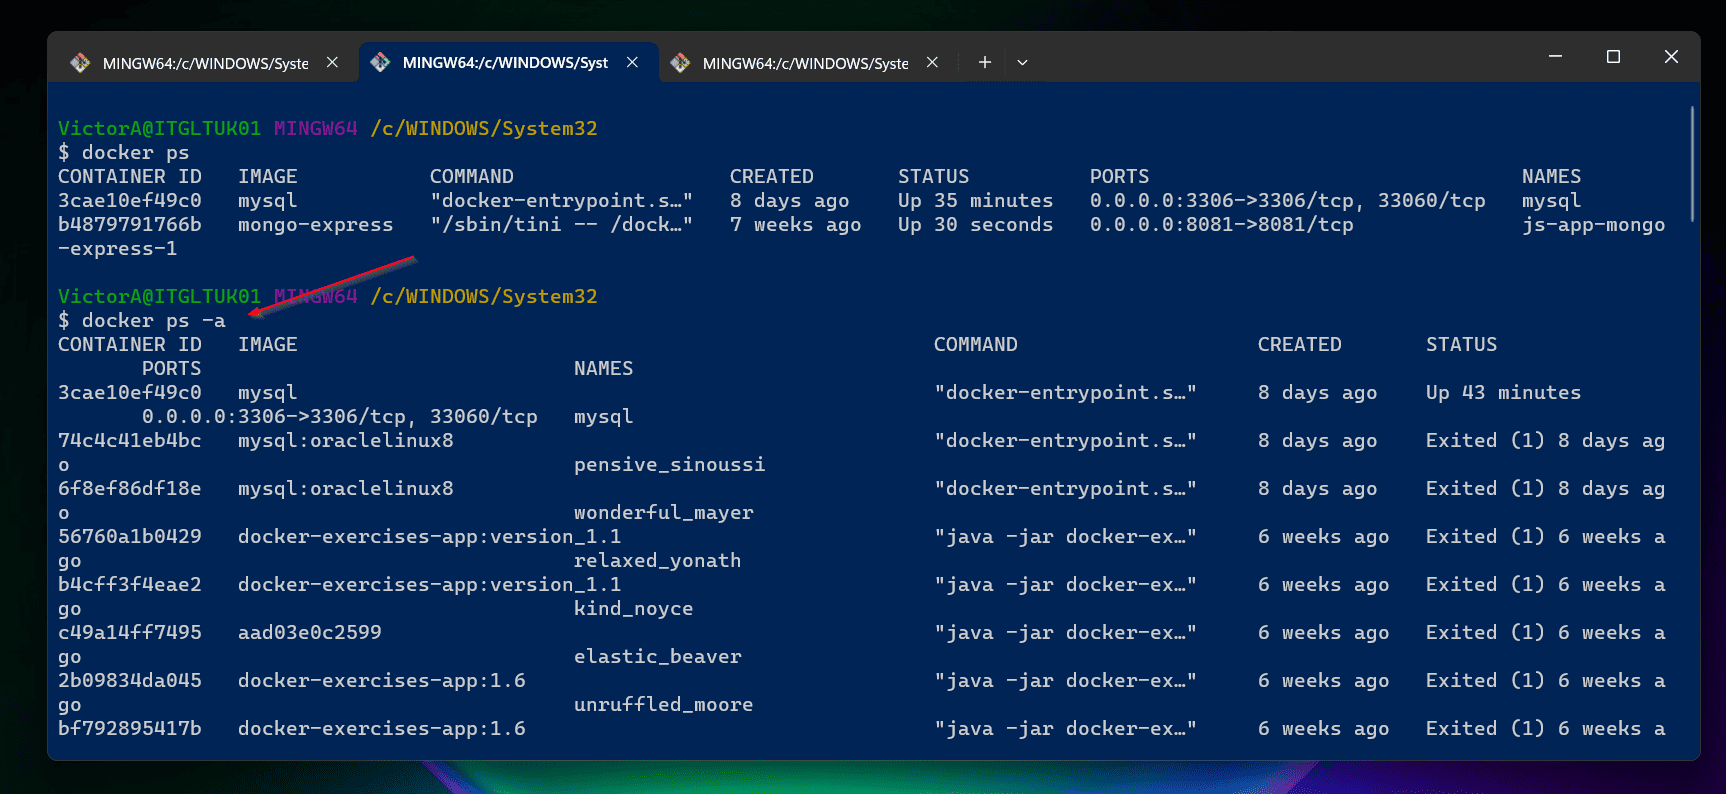Image resolution: width=1726 pixels, height=794 pixels.
Task: Click the NAMES header in second listing
Action: 604,369
